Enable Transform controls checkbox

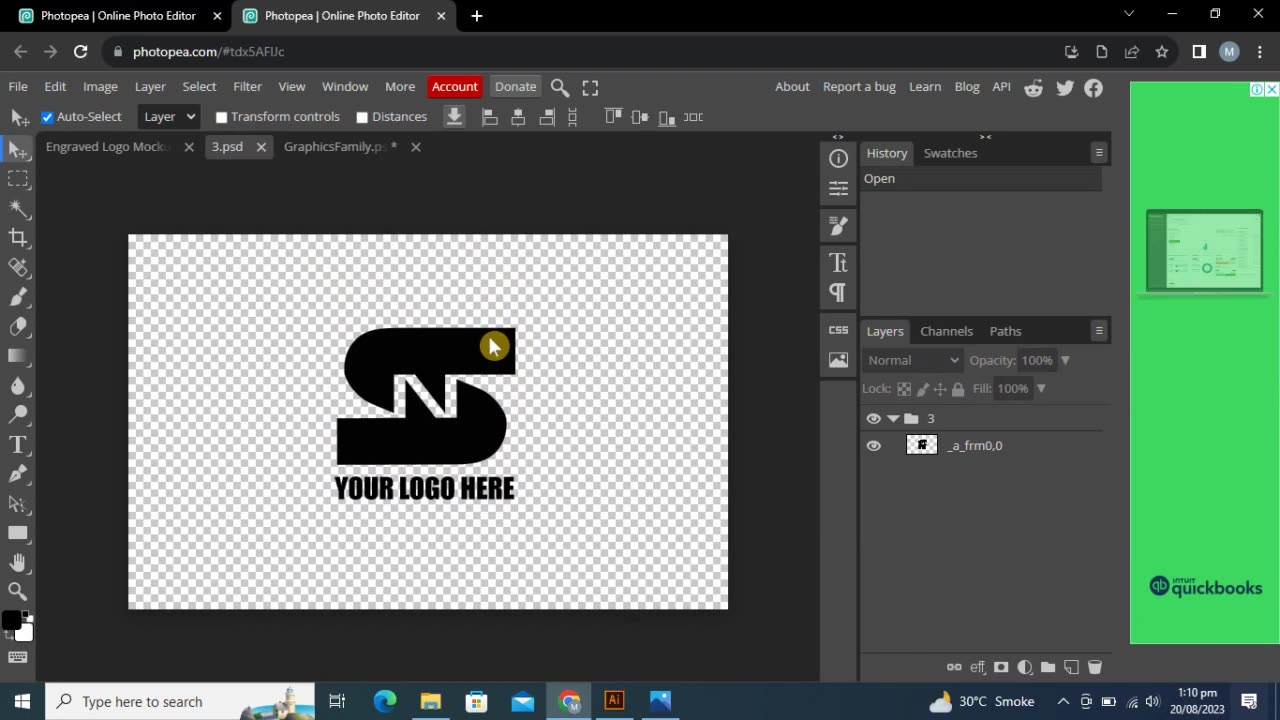(222, 117)
